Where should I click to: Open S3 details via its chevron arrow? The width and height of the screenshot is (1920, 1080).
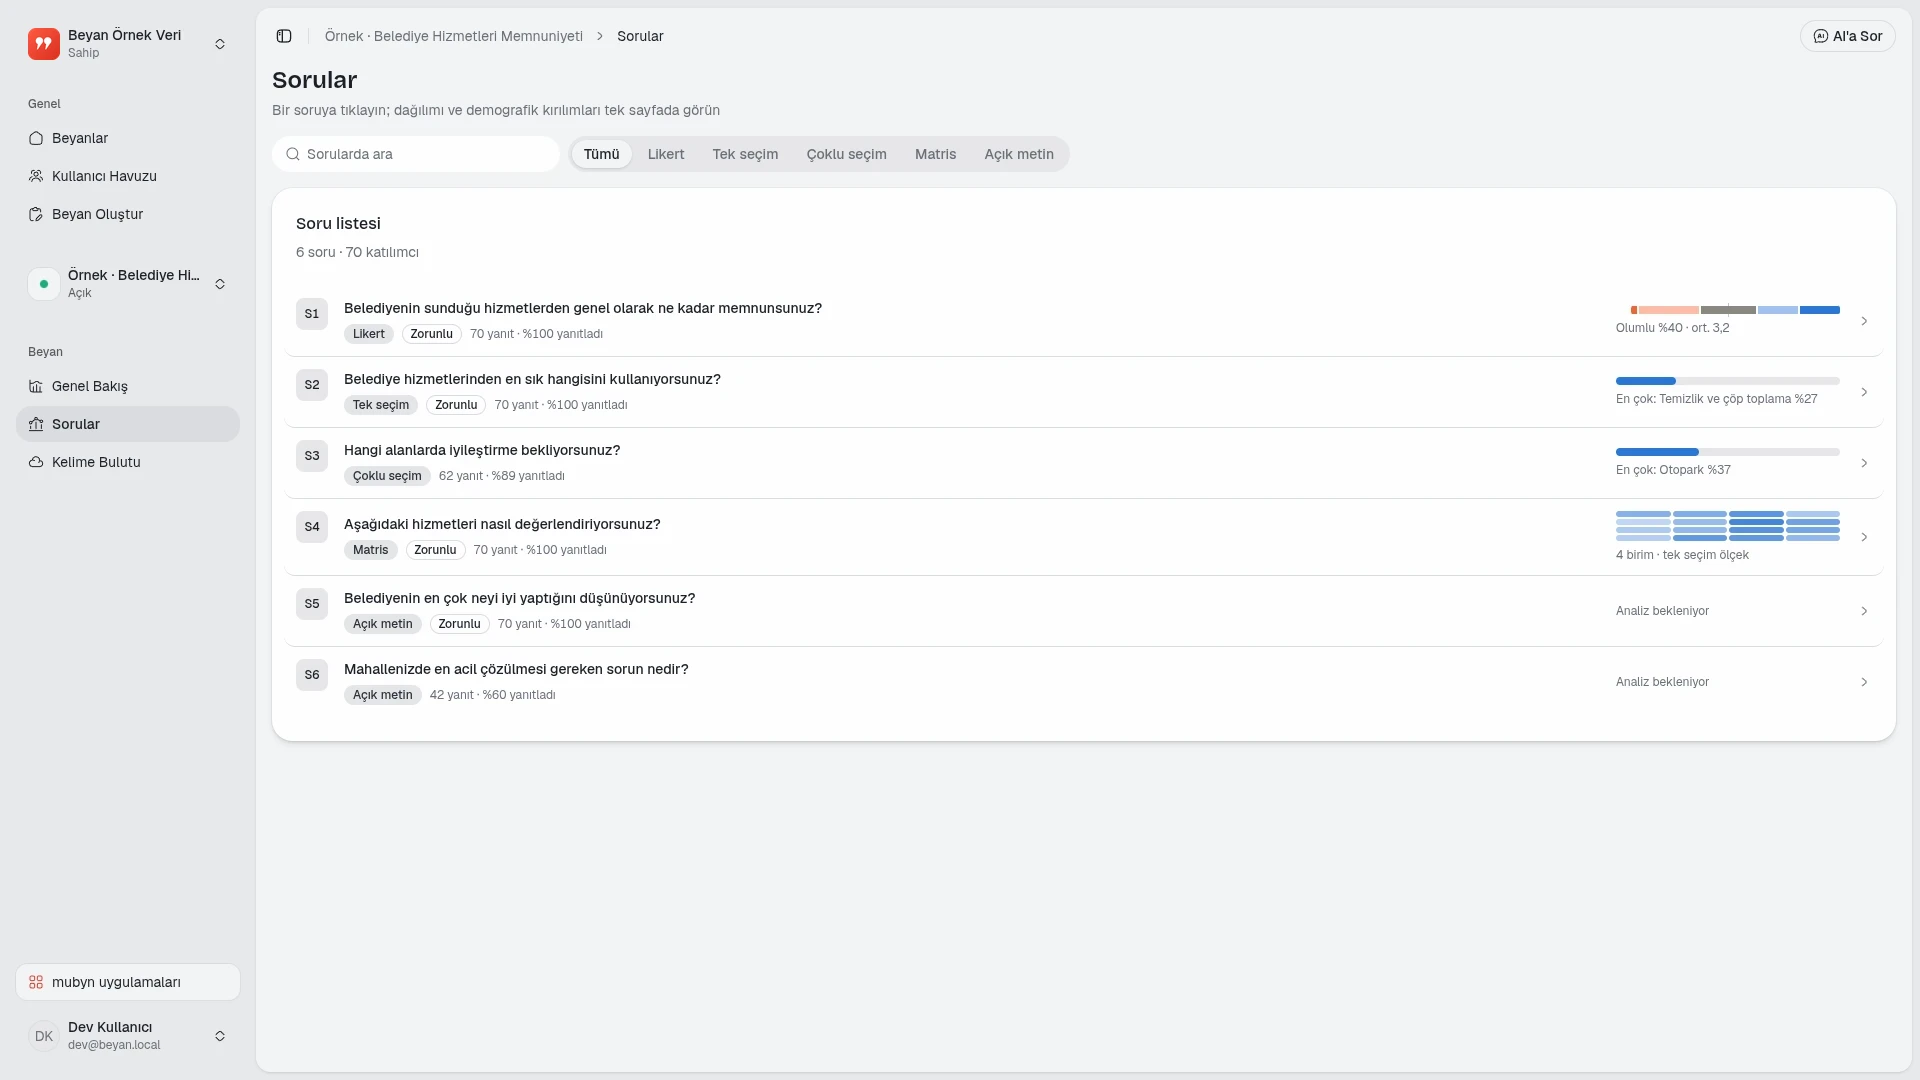[1864, 463]
